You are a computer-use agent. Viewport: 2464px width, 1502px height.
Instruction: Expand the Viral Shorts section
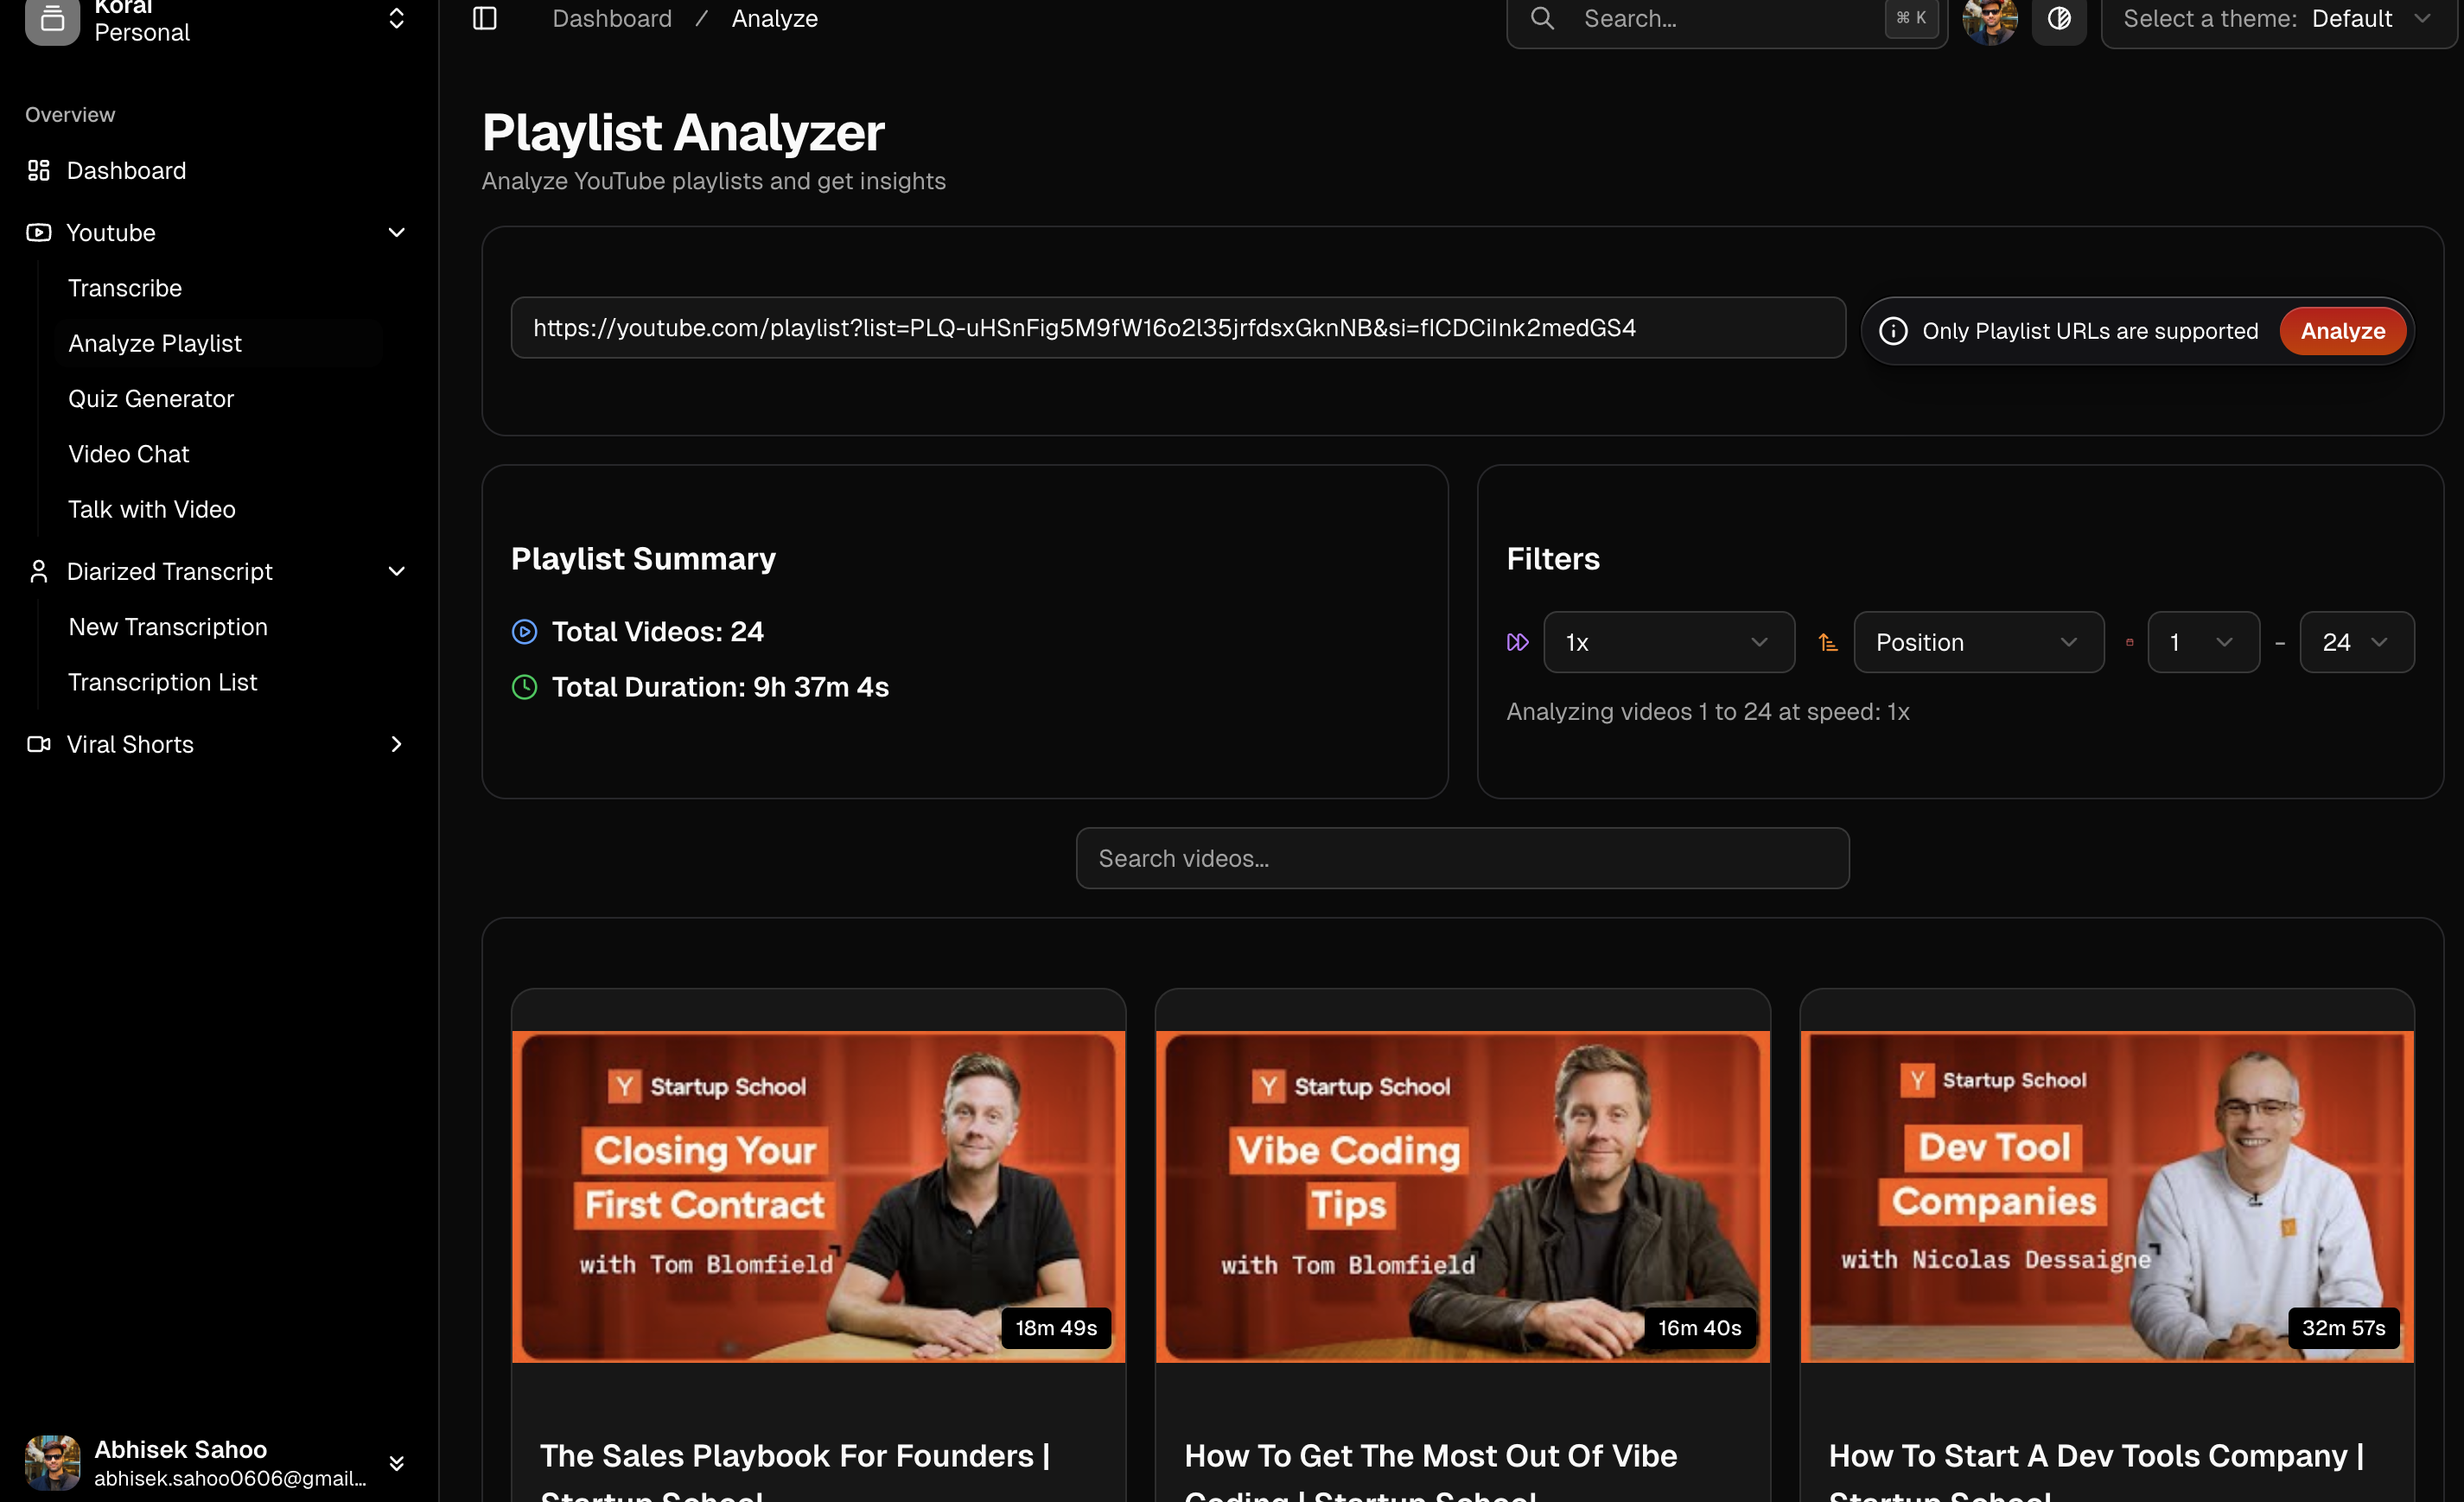point(396,744)
